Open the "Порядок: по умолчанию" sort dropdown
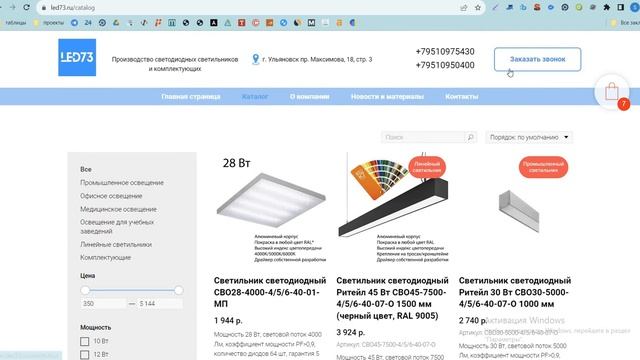 click(x=529, y=137)
